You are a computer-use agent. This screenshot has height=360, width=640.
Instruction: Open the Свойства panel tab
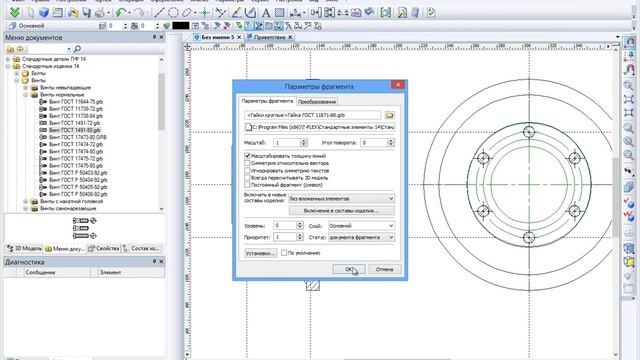tap(104, 248)
